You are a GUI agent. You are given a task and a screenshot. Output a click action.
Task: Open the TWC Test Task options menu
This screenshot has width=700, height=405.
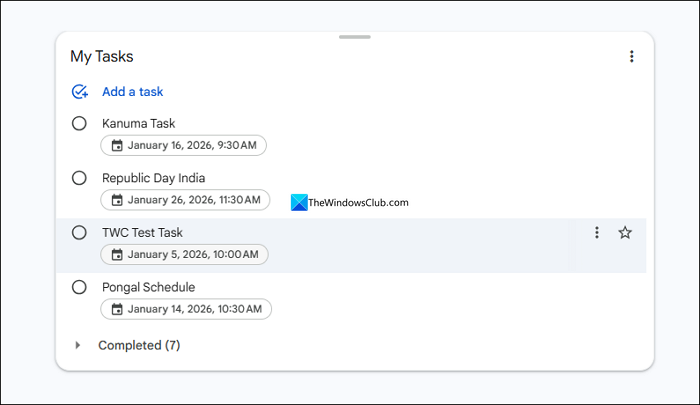[x=596, y=232]
